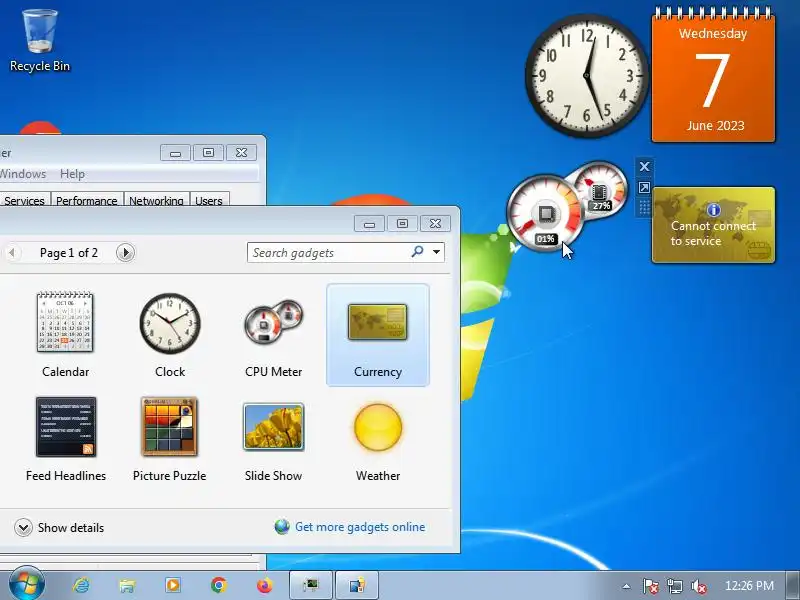Close the gadget gallery window

pyautogui.click(x=435, y=223)
